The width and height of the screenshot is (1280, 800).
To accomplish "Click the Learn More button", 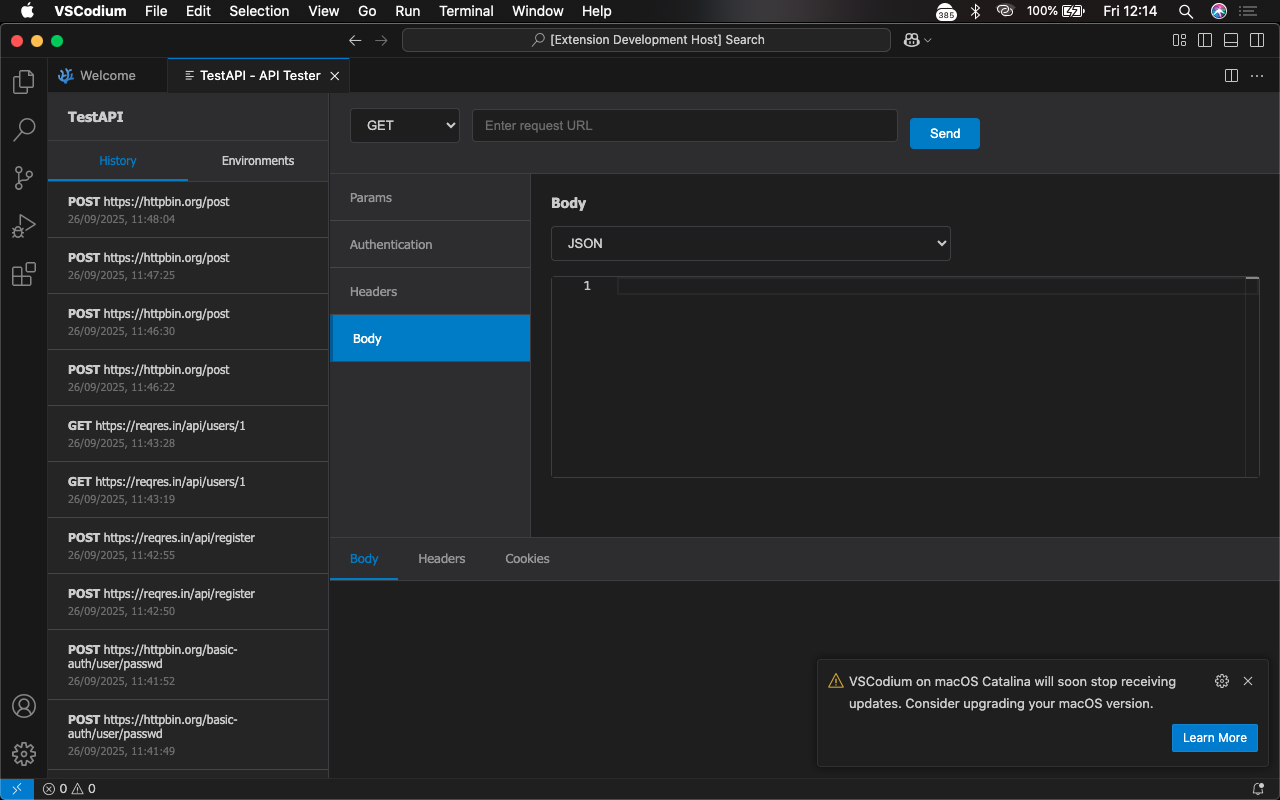I will tap(1215, 737).
